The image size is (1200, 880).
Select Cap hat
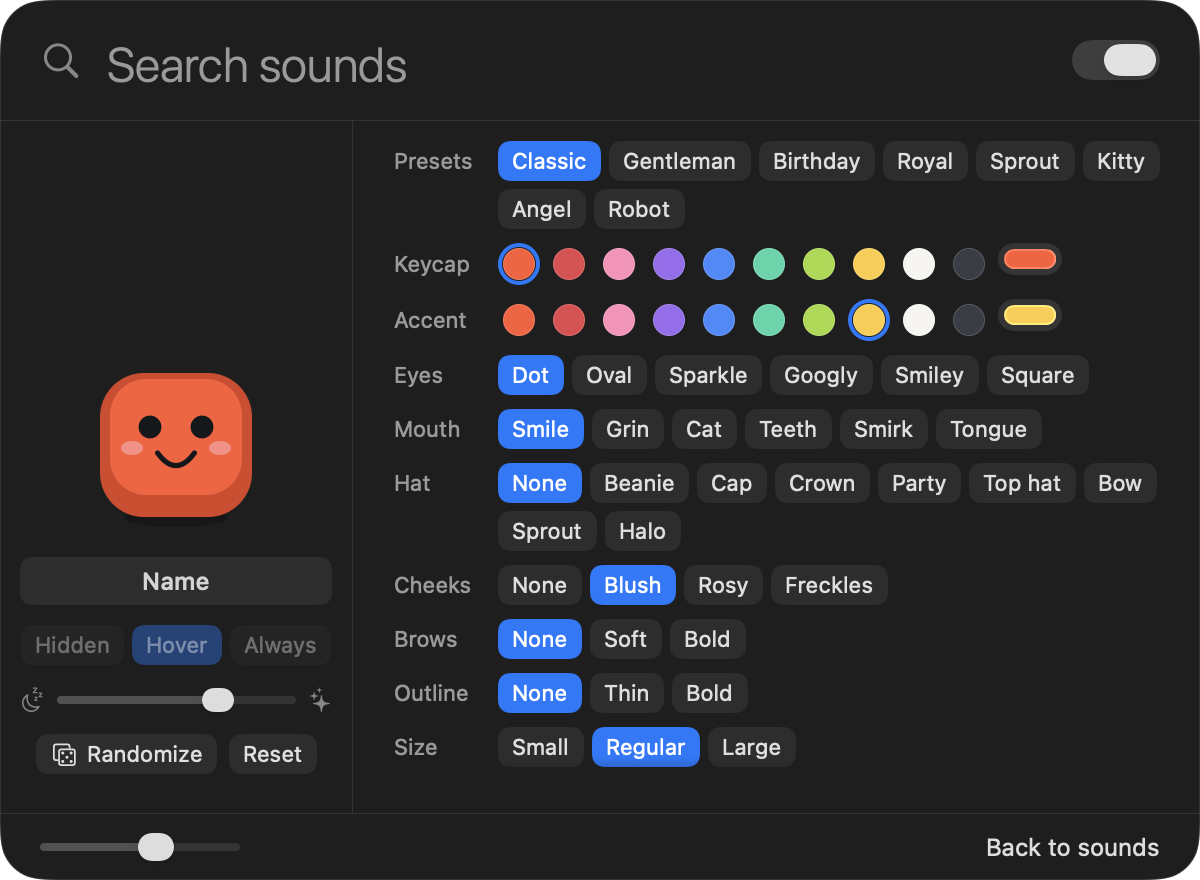coord(732,483)
